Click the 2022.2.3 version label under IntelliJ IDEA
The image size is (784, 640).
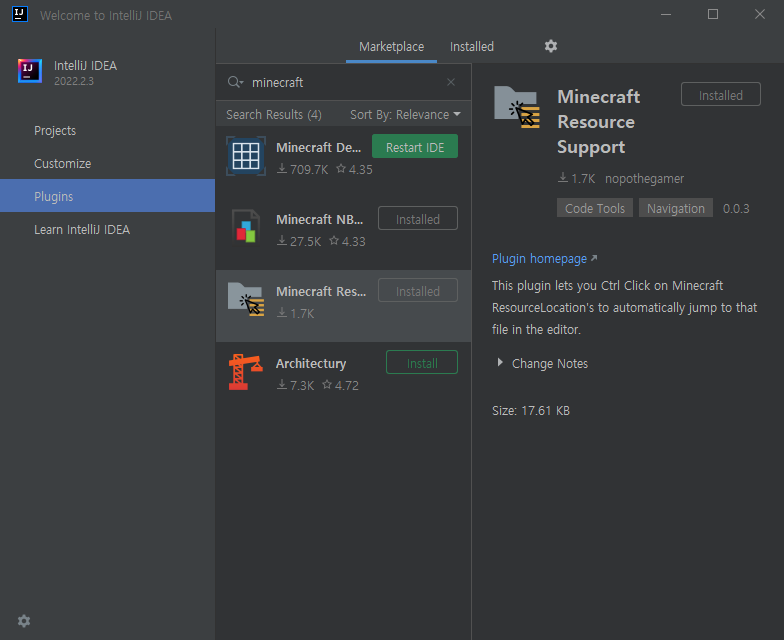point(74,81)
